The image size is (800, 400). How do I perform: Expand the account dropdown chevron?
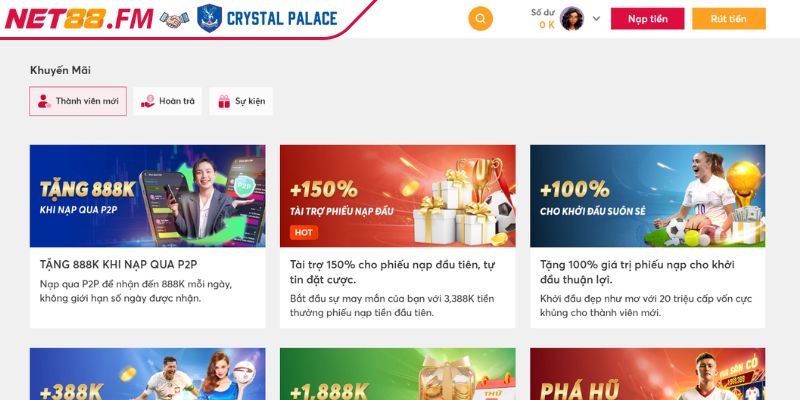pyautogui.click(x=596, y=19)
